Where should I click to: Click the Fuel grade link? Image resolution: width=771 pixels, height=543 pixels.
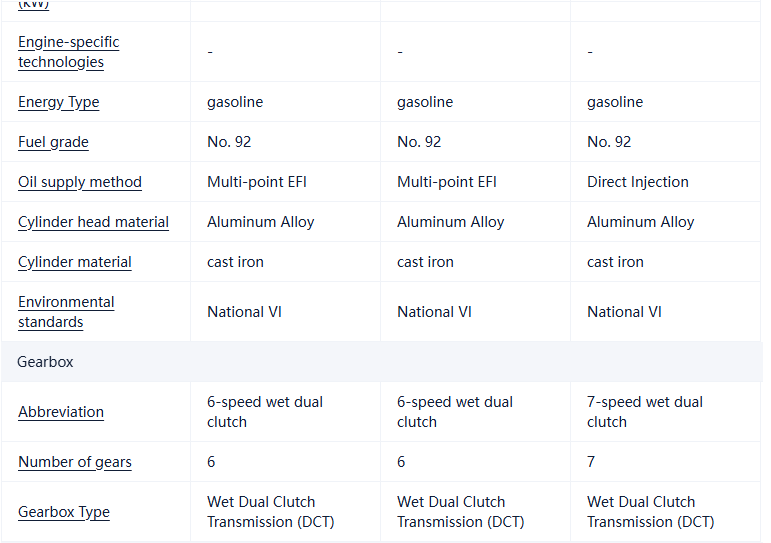pyautogui.click(x=53, y=142)
